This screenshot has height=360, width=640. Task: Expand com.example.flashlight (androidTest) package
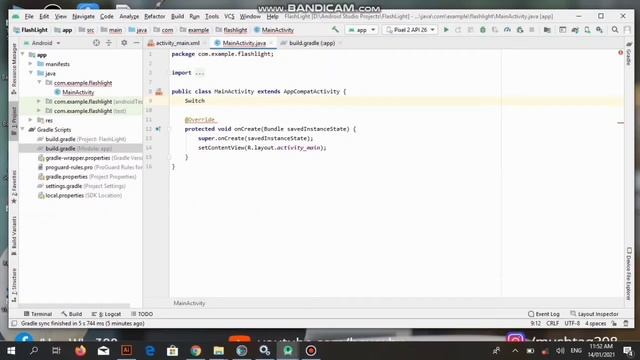coord(39,101)
